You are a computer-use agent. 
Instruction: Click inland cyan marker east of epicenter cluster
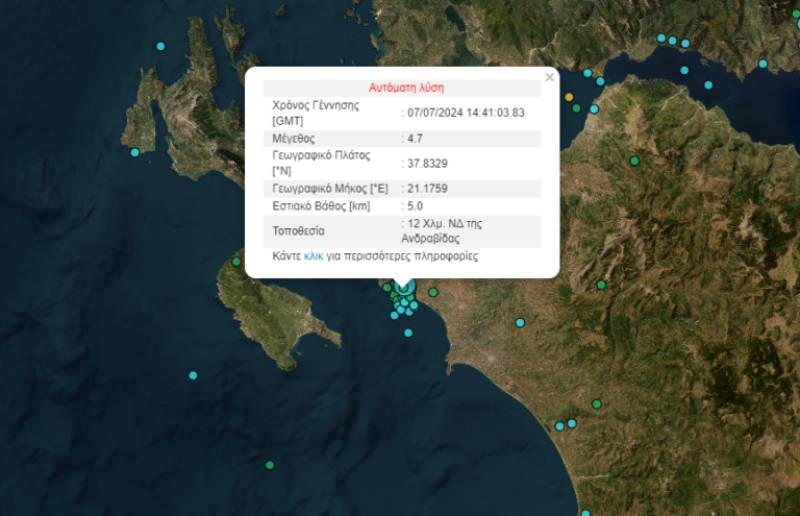coord(520,322)
